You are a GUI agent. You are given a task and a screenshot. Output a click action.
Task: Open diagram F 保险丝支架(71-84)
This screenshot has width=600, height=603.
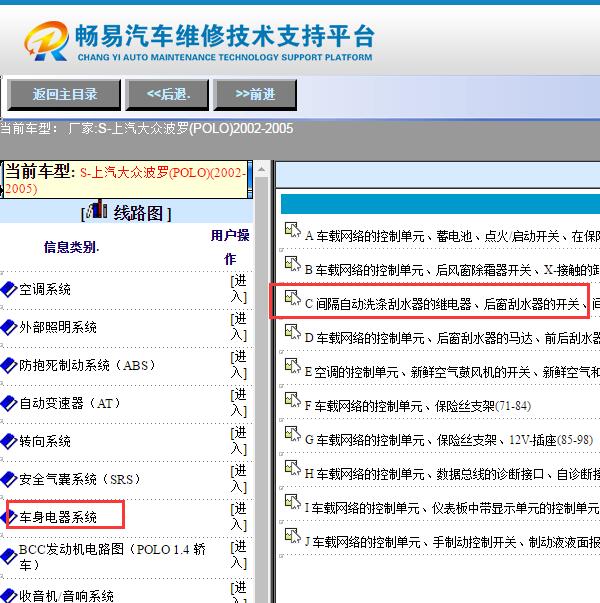418,406
